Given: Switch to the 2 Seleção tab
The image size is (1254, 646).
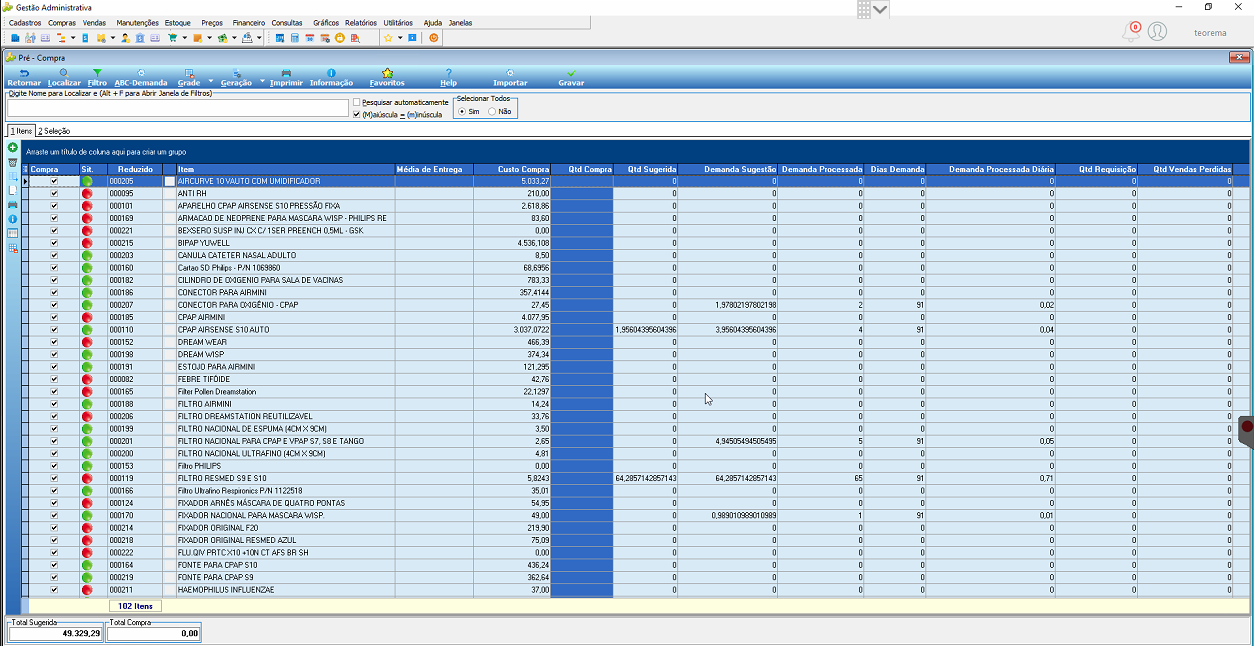Looking at the screenshot, I should pos(54,131).
